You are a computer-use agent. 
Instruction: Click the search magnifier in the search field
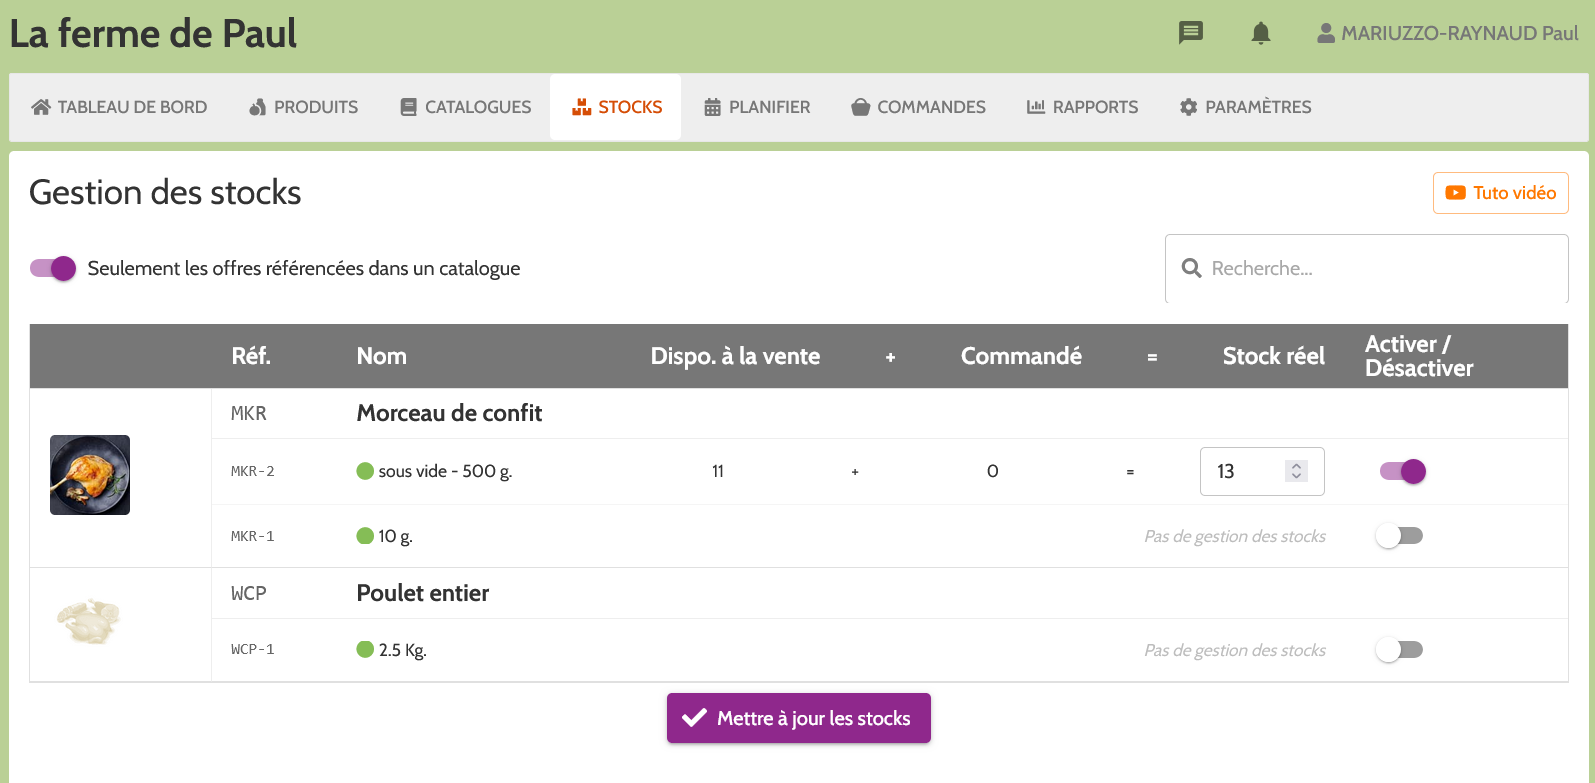pyautogui.click(x=1192, y=268)
